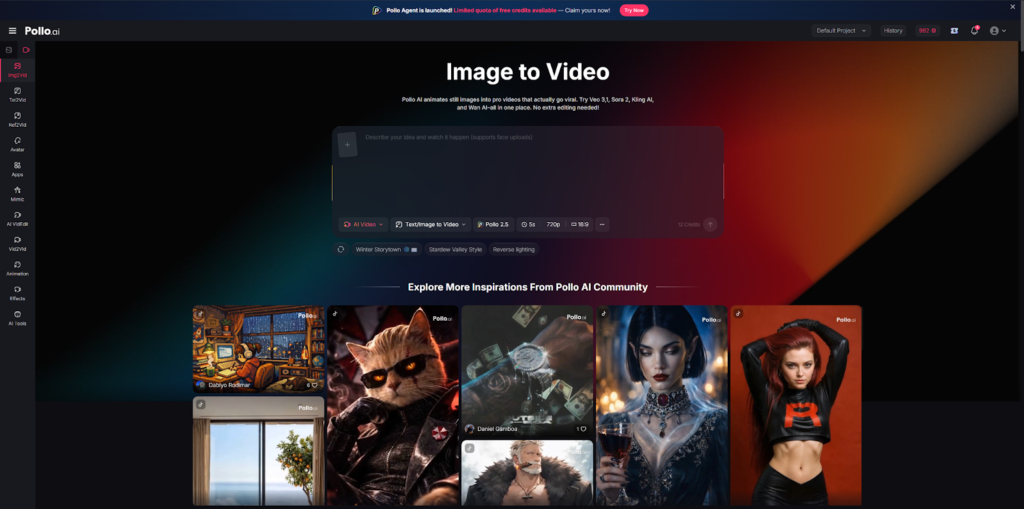Viewport: 1024px width, 509px height.
Task: Open the Txt2Vid sidebar tool
Action: [17, 95]
